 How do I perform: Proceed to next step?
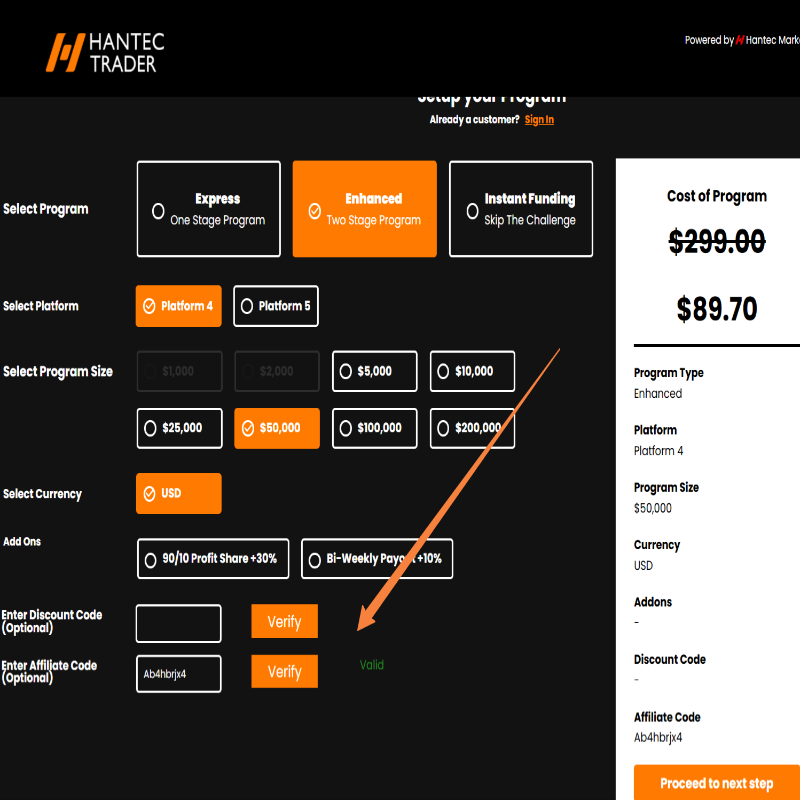(717, 783)
